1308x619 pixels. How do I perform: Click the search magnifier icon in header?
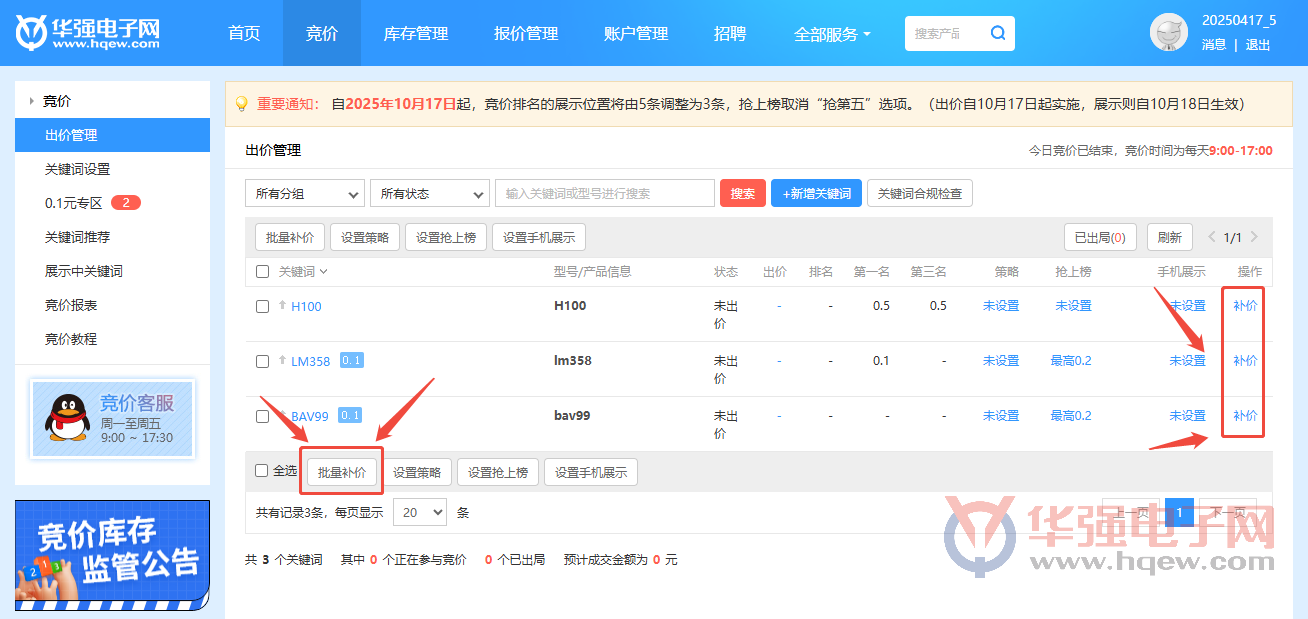[x=997, y=33]
